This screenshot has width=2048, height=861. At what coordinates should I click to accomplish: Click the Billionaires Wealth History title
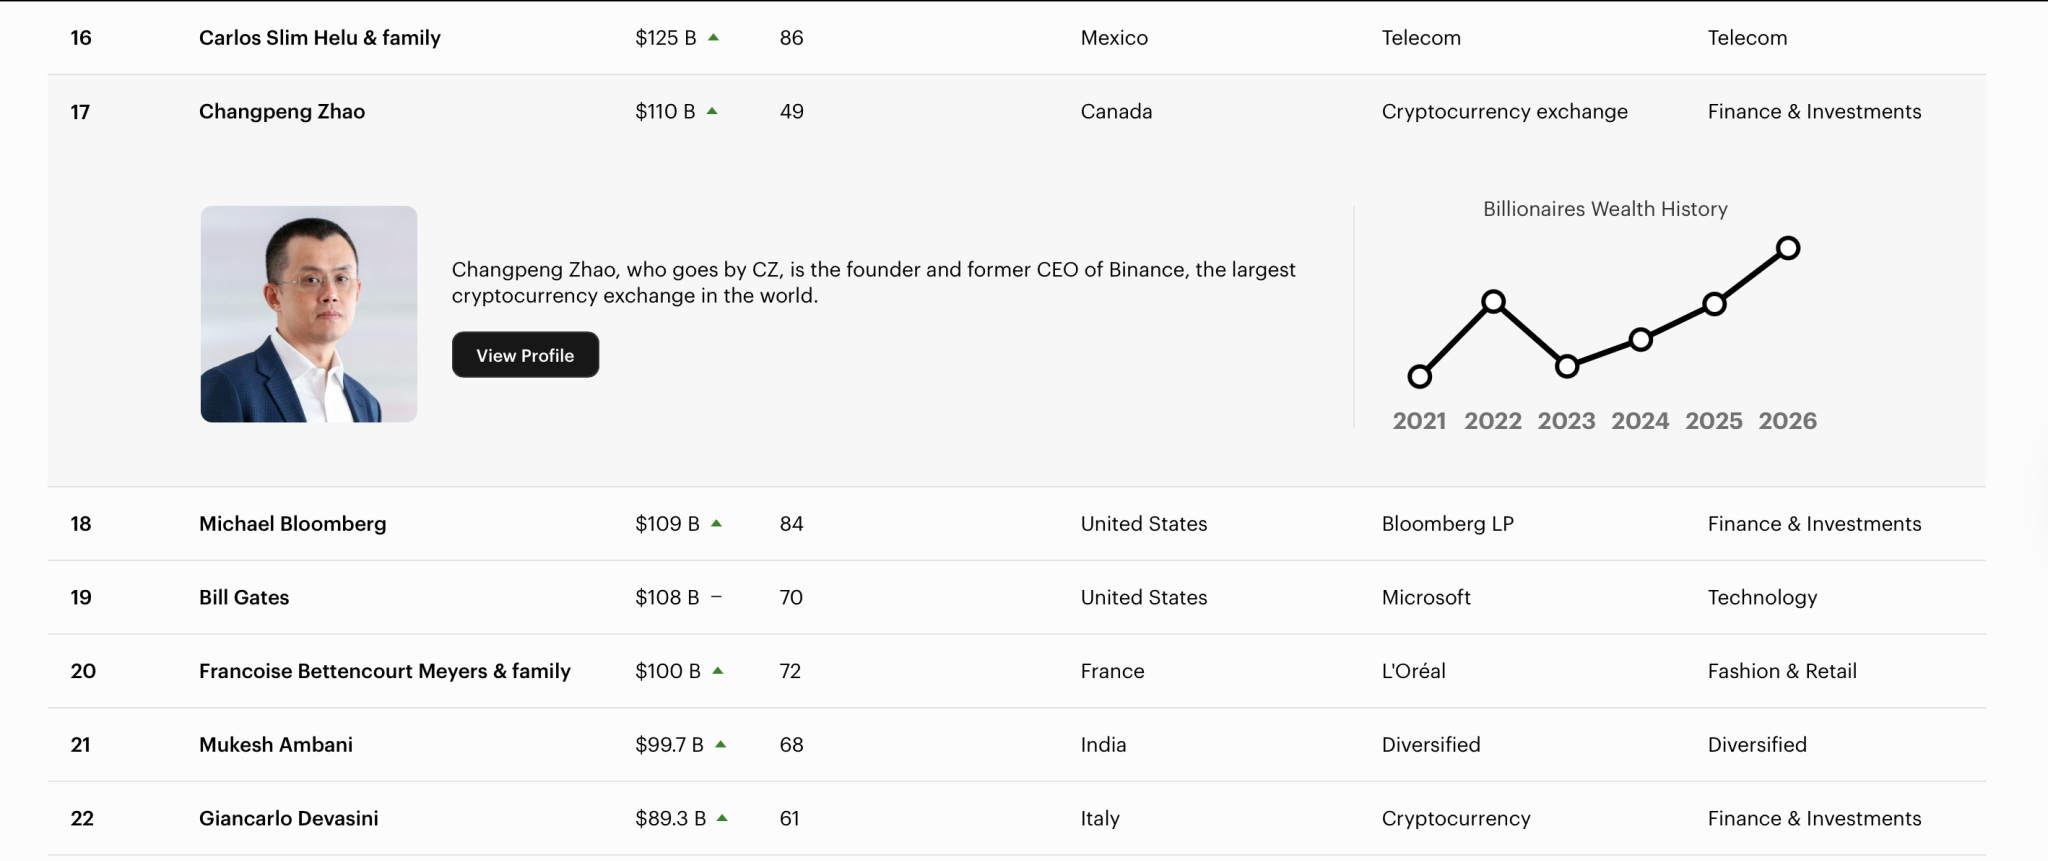pyautogui.click(x=1604, y=208)
